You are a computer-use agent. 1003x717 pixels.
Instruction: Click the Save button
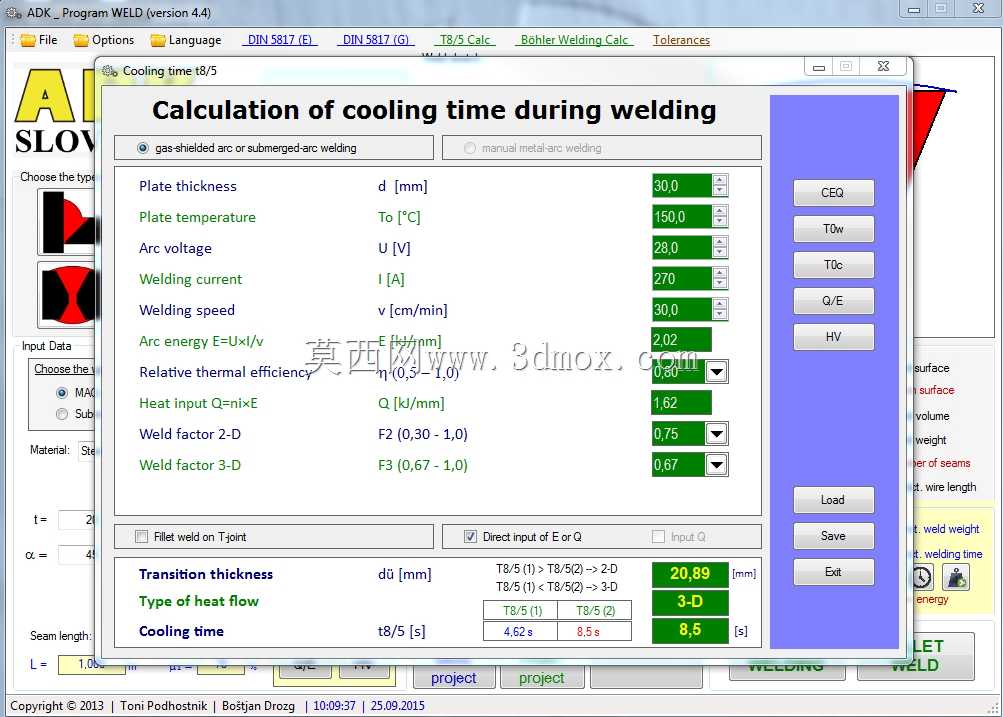pyautogui.click(x=833, y=536)
